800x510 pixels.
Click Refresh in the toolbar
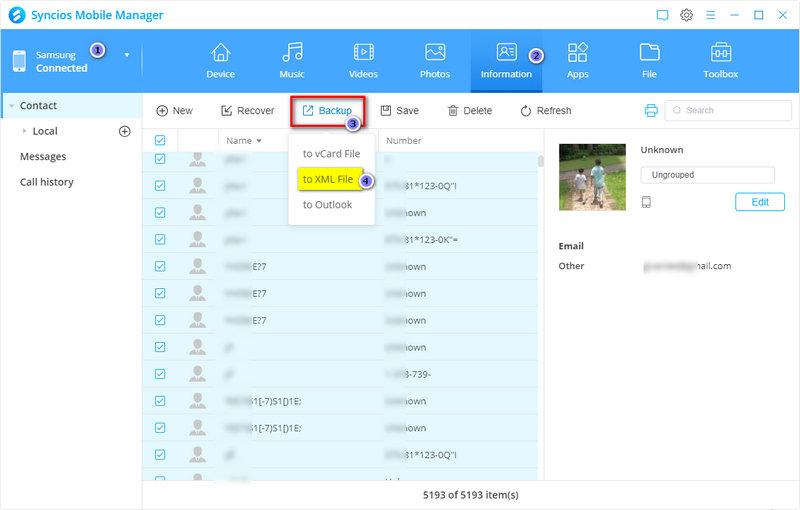[x=545, y=111]
